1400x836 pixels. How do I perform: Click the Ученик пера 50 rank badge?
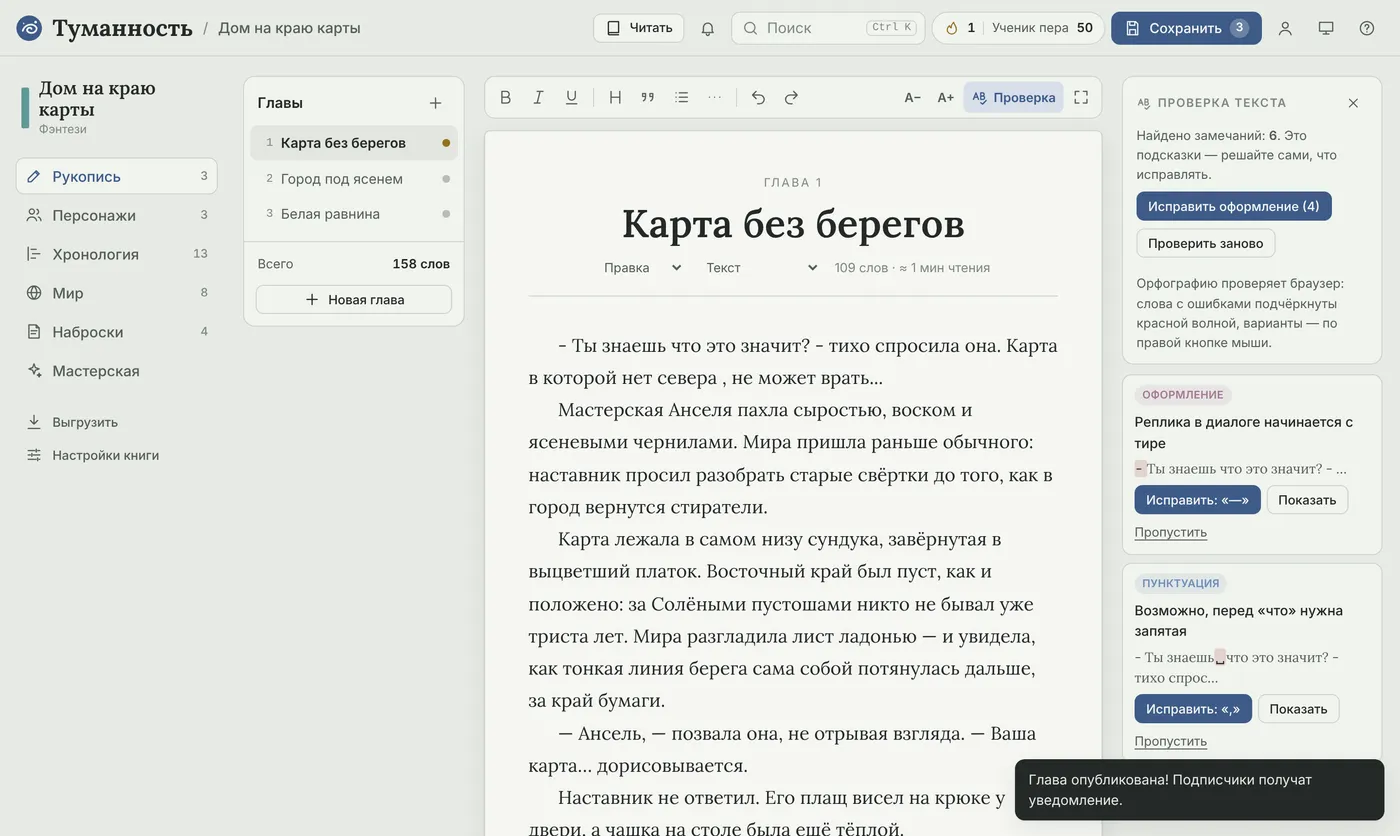1042,28
